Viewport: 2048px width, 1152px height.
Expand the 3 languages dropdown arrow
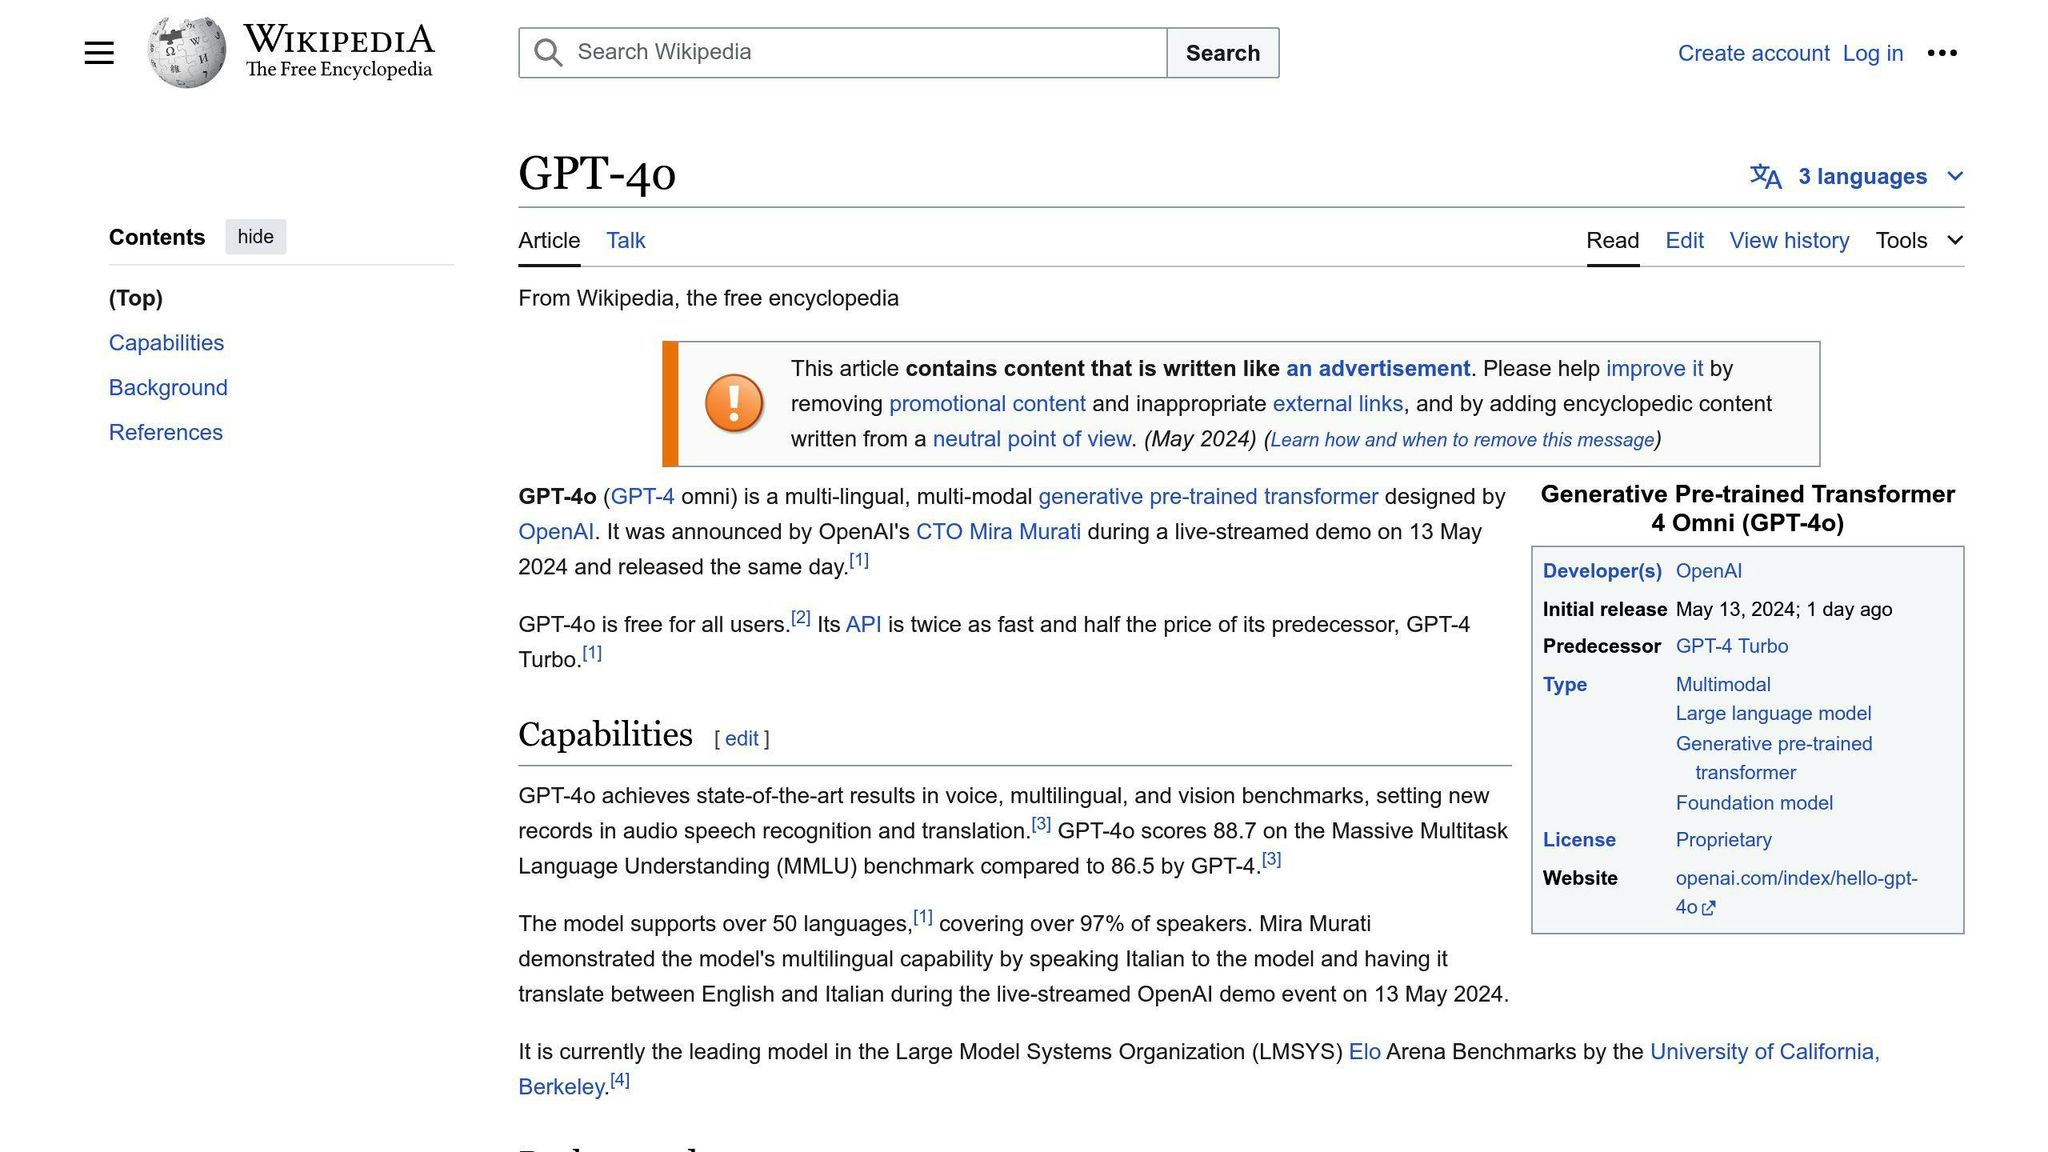click(x=1953, y=176)
